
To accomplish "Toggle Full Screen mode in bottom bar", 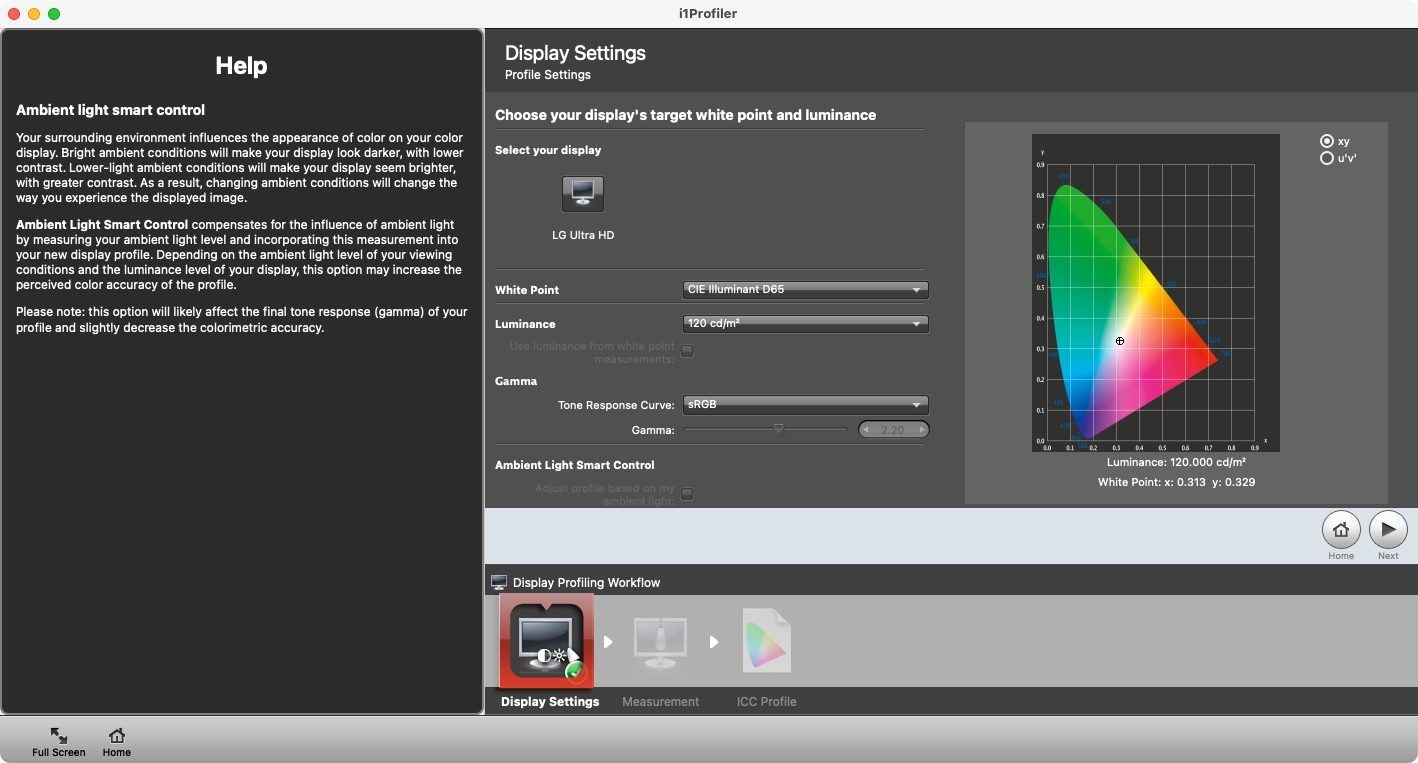I will [59, 741].
